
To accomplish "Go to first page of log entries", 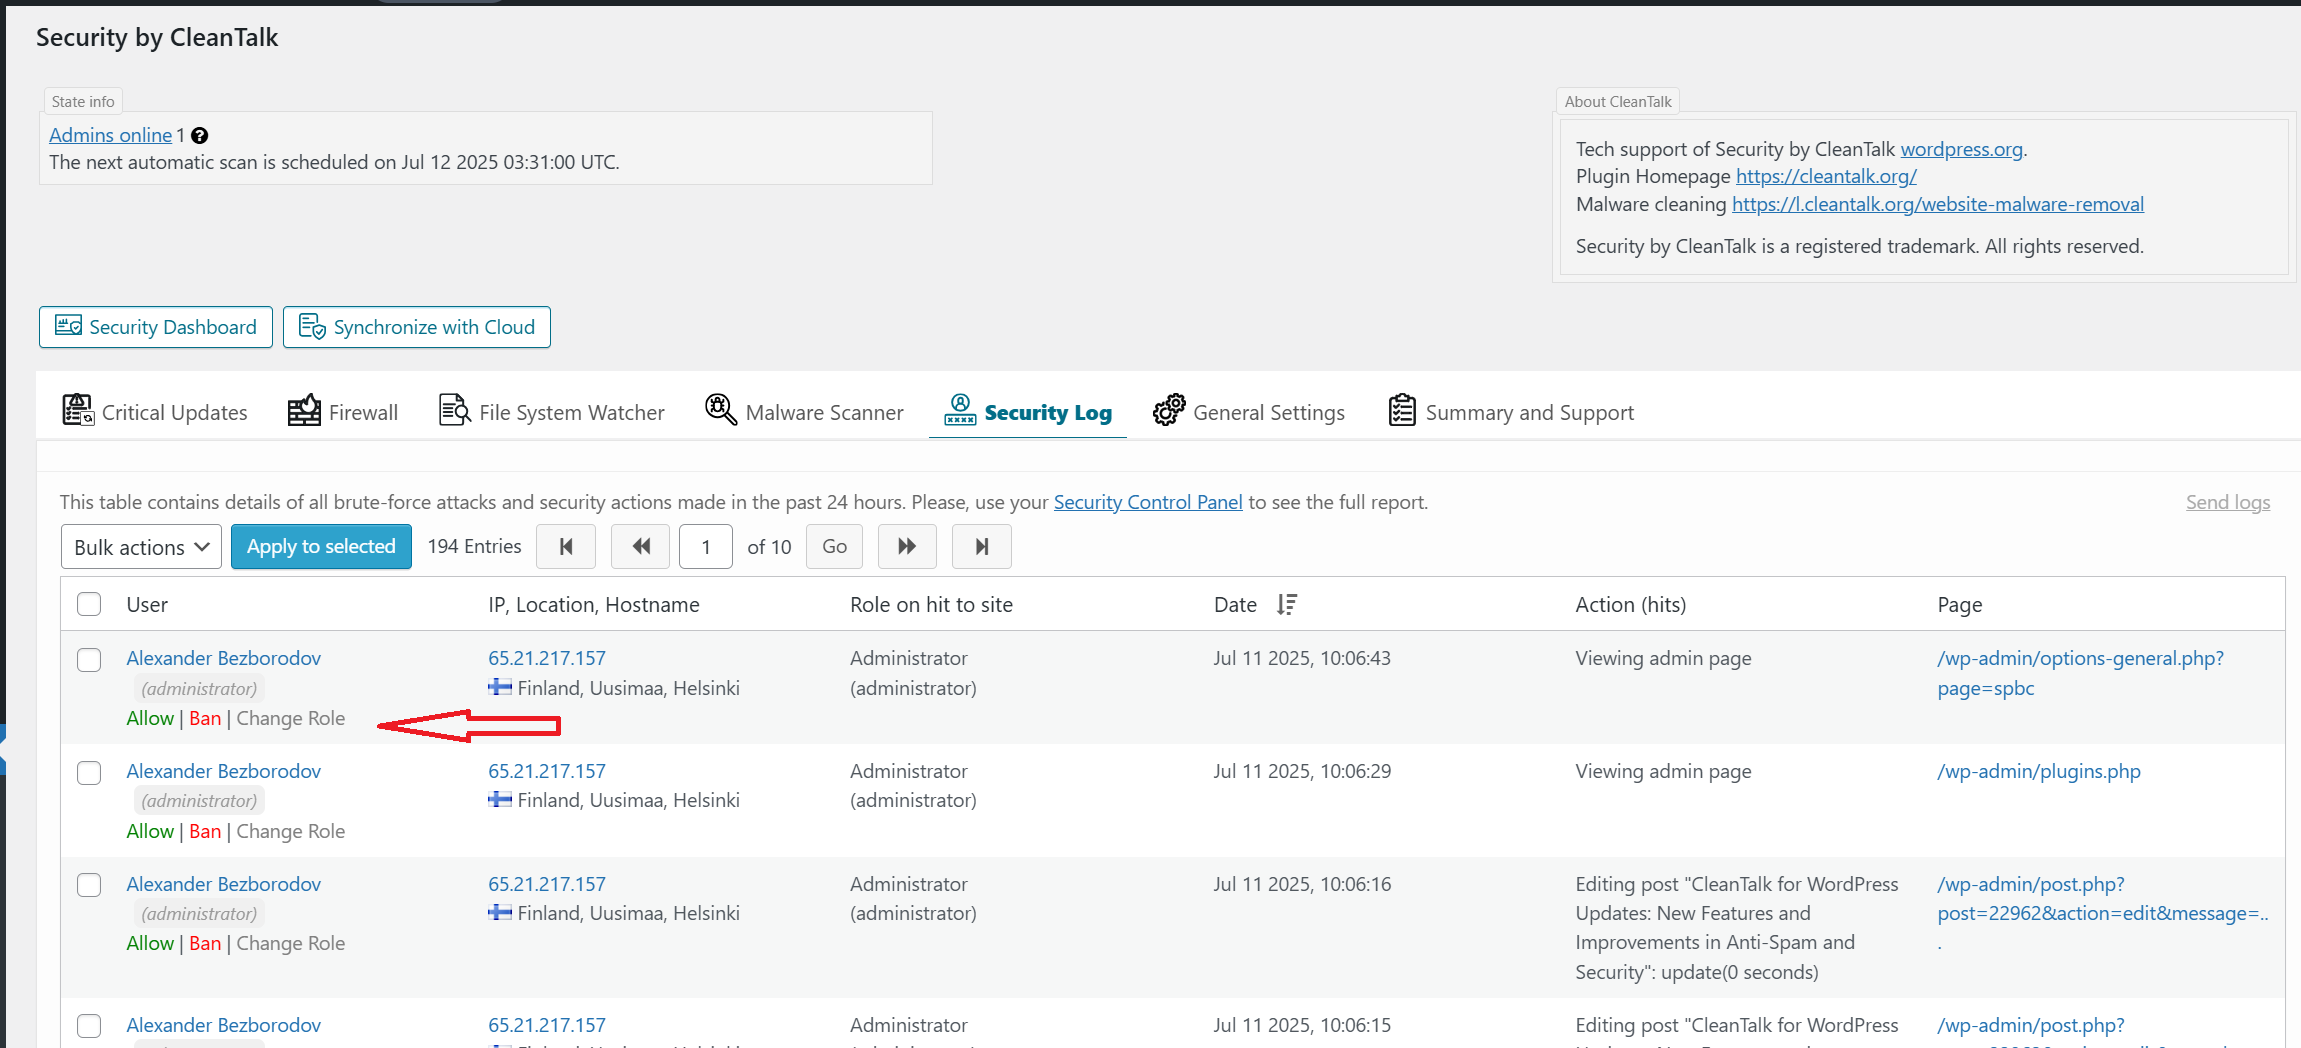I will [566, 547].
